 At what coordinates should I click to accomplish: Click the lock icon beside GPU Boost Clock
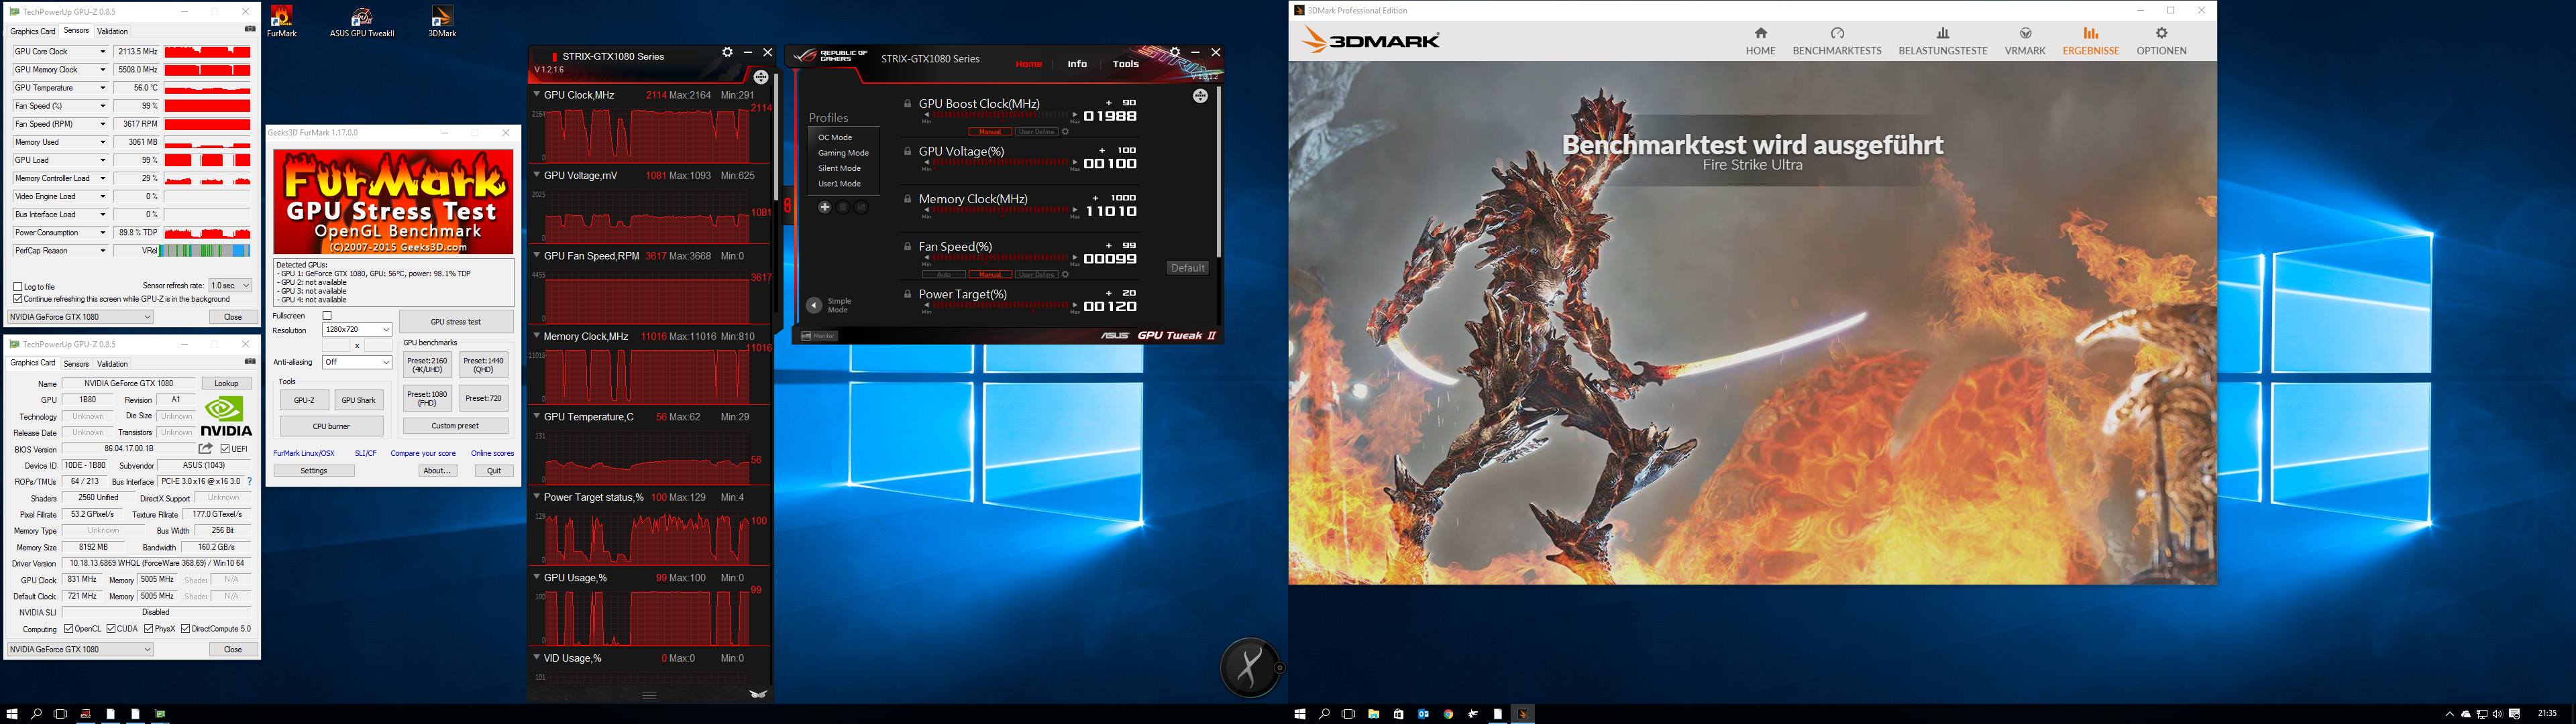click(x=907, y=104)
